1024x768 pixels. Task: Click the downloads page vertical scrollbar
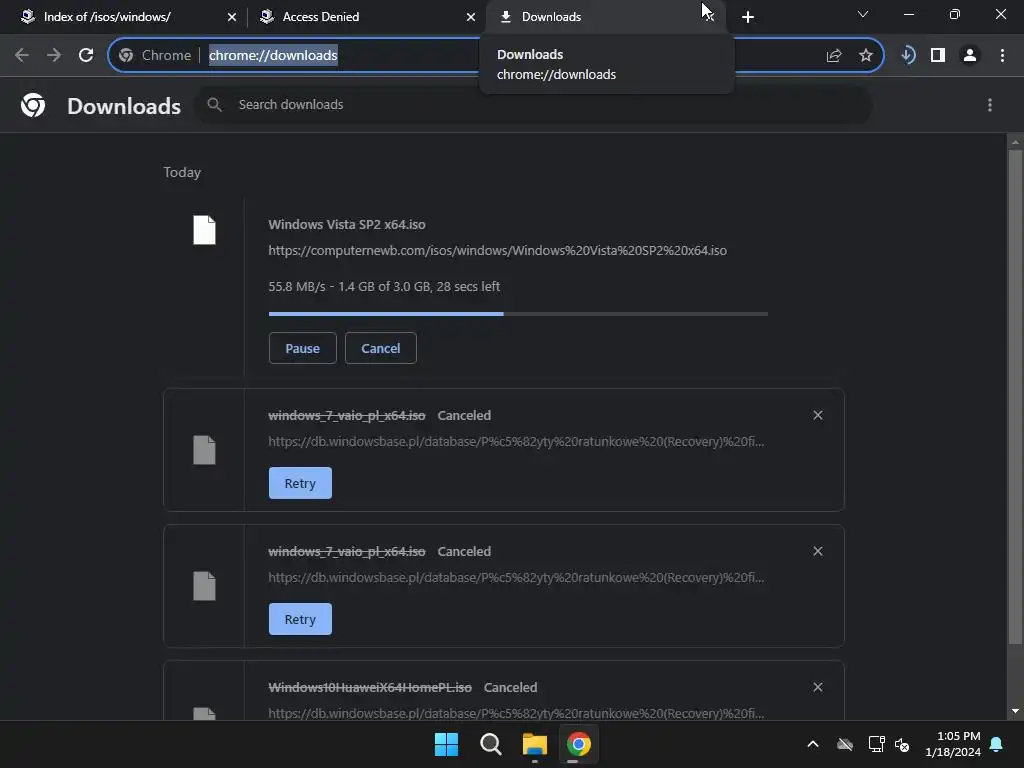(x=1015, y=396)
